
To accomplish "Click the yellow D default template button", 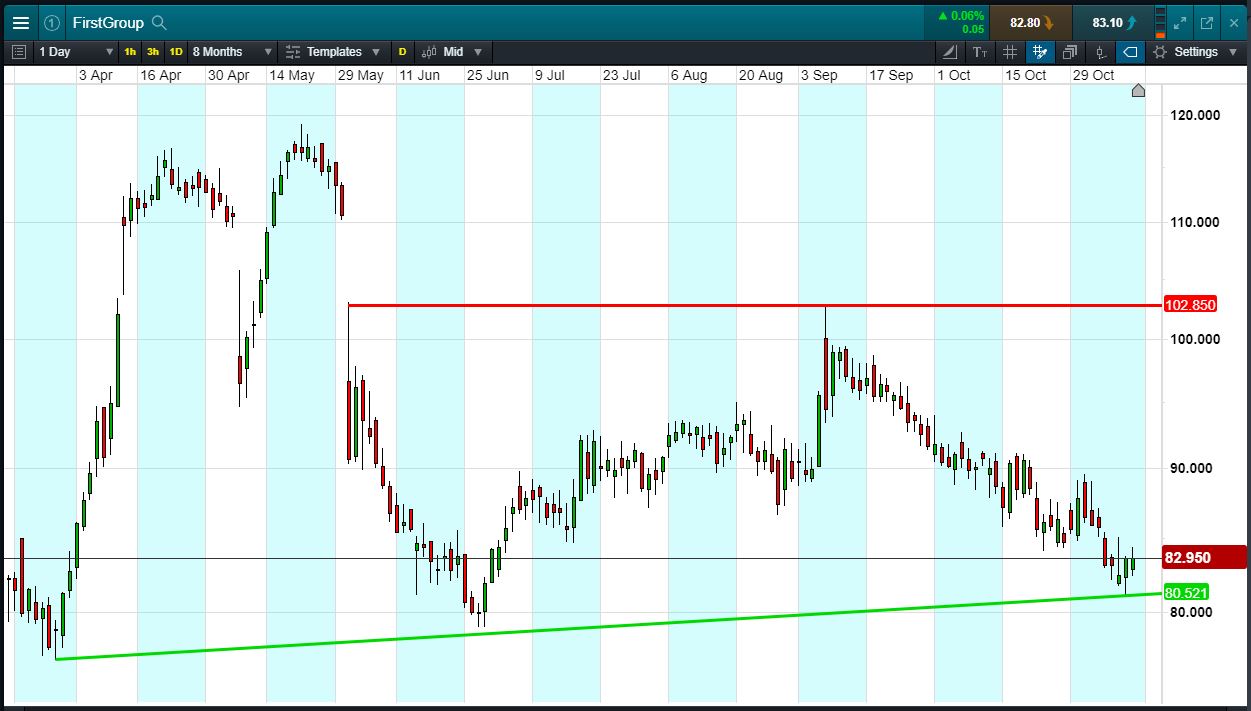I will point(402,52).
